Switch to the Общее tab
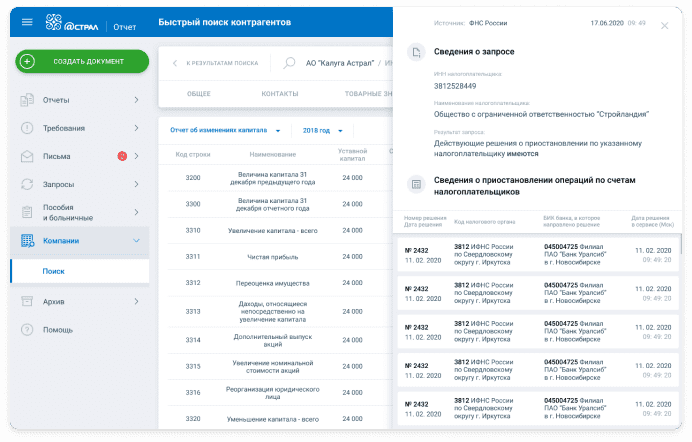This screenshot has width=692, height=442. [x=199, y=94]
